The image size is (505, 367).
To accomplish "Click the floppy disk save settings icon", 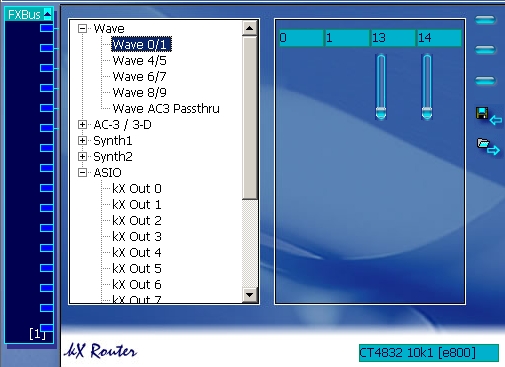I will 488,116.
